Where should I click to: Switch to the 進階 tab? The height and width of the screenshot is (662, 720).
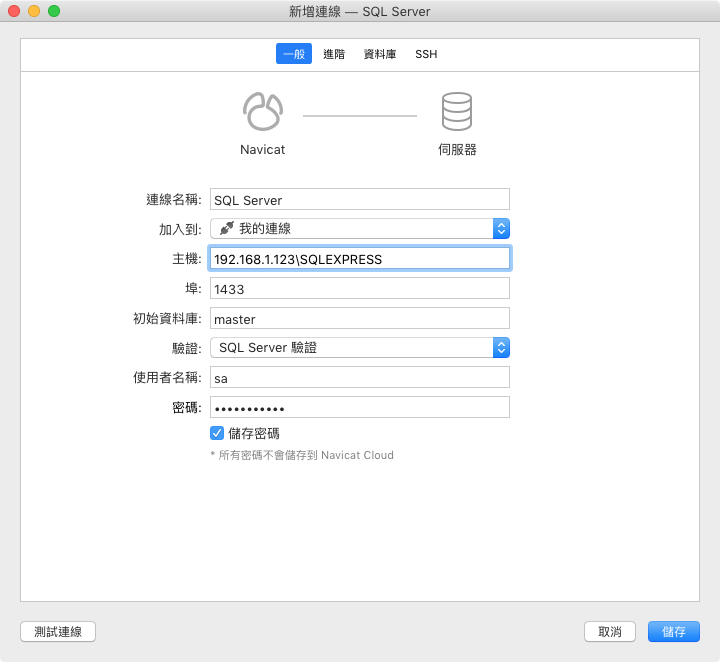point(334,54)
